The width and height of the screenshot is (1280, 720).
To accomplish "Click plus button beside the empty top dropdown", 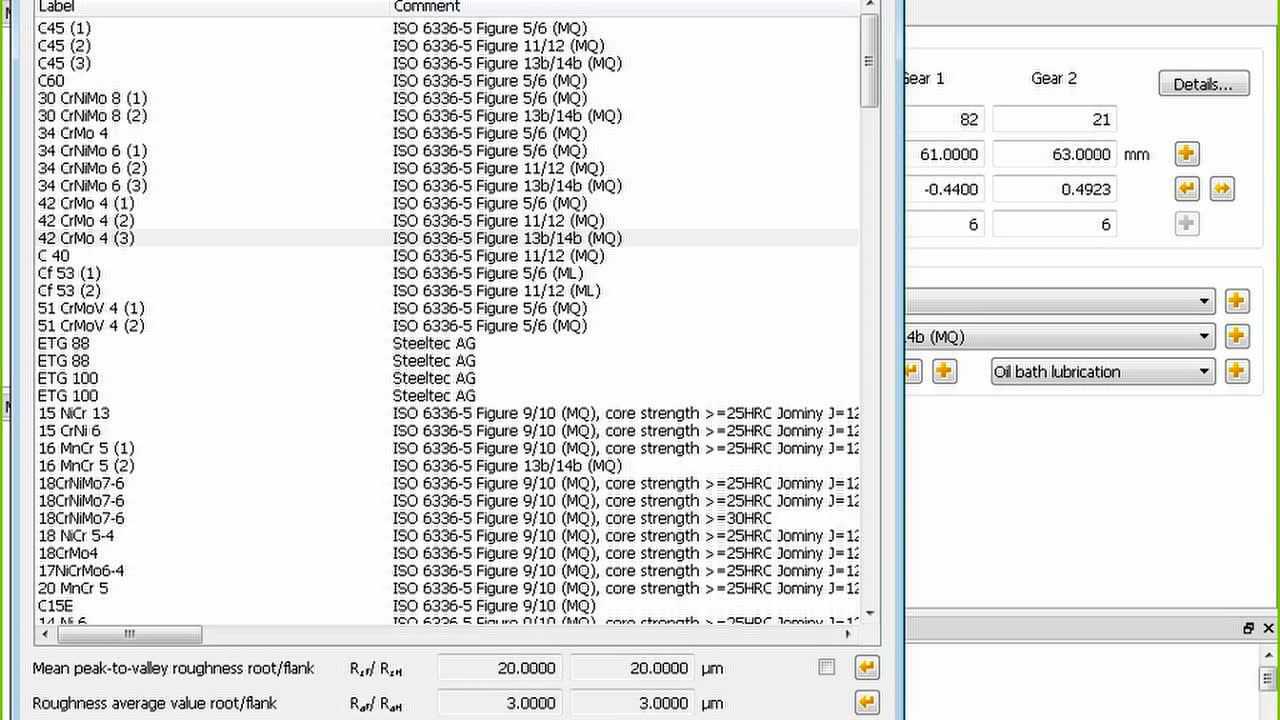I will pos(1237,301).
